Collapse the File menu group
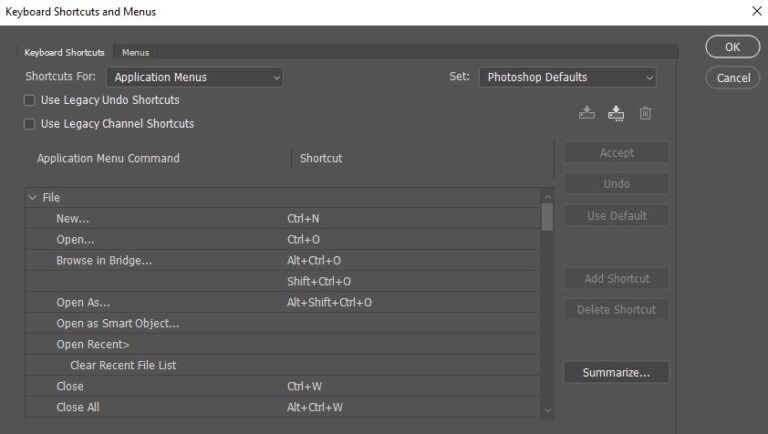Viewport: 768px width, 434px height. point(32,198)
